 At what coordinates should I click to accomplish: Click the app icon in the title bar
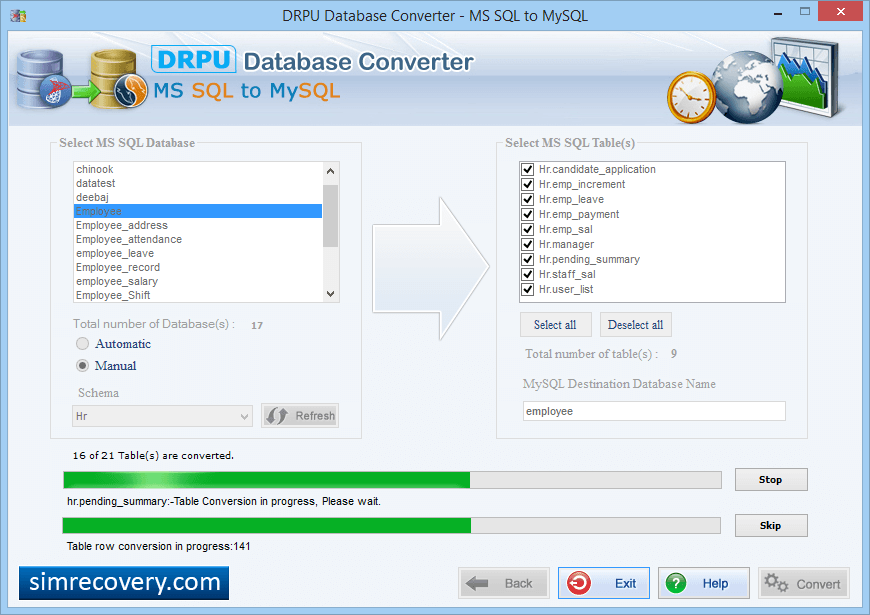click(x=18, y=16)
